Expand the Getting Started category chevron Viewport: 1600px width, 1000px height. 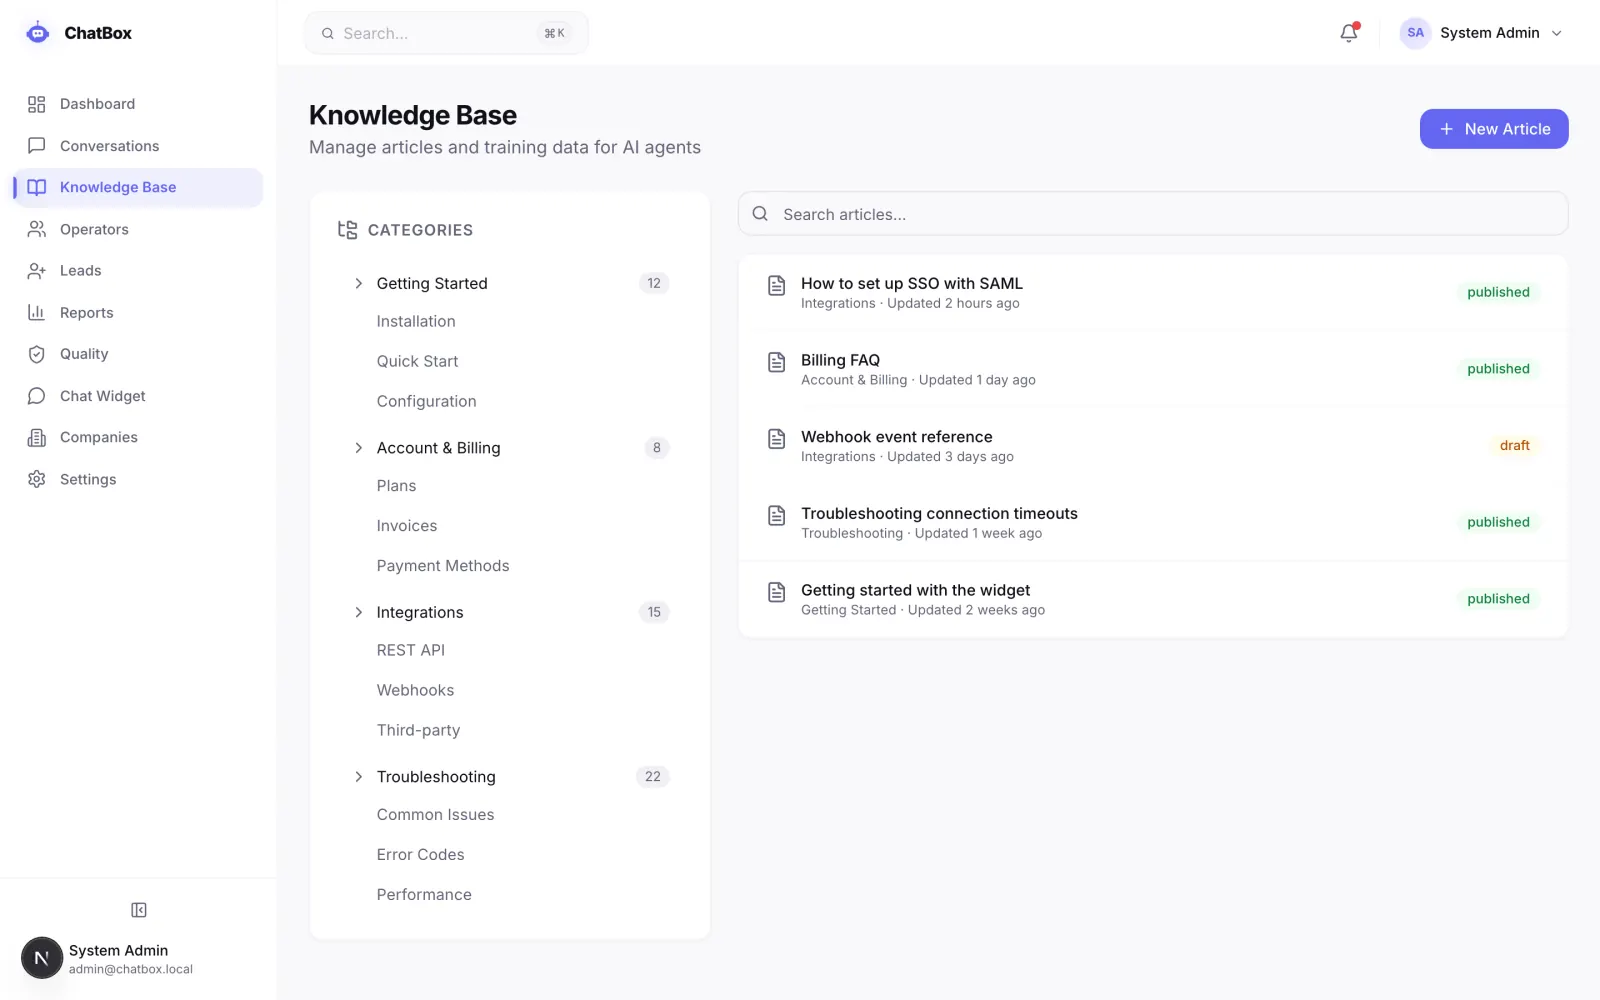click(x=358, y=284)
